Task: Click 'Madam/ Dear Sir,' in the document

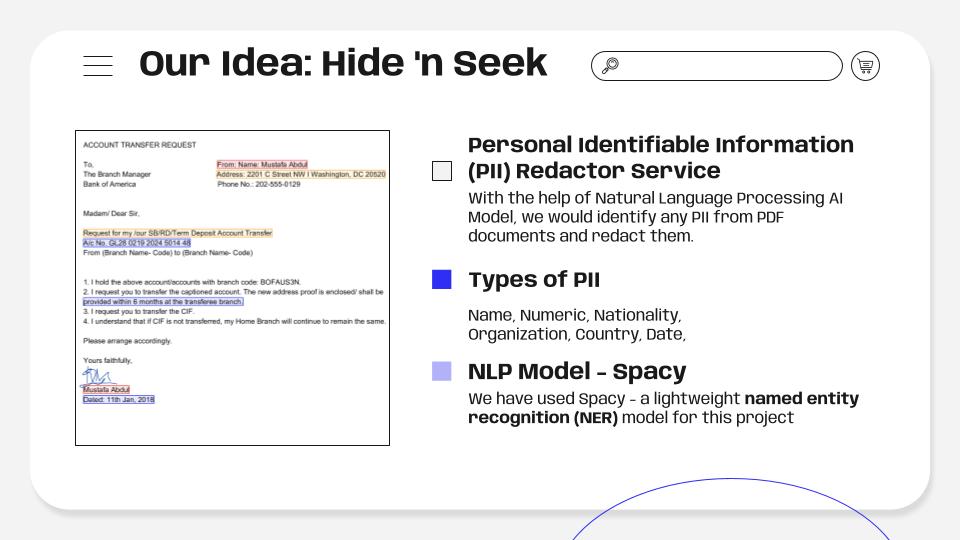Action: pos(111,214)
